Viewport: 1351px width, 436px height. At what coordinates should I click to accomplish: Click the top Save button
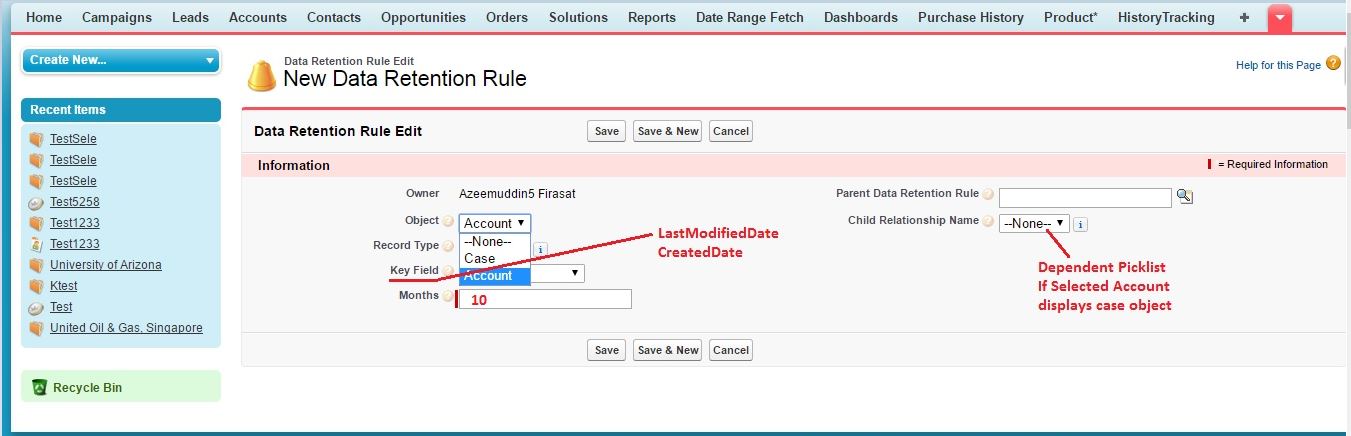click(x=606, y=131)
